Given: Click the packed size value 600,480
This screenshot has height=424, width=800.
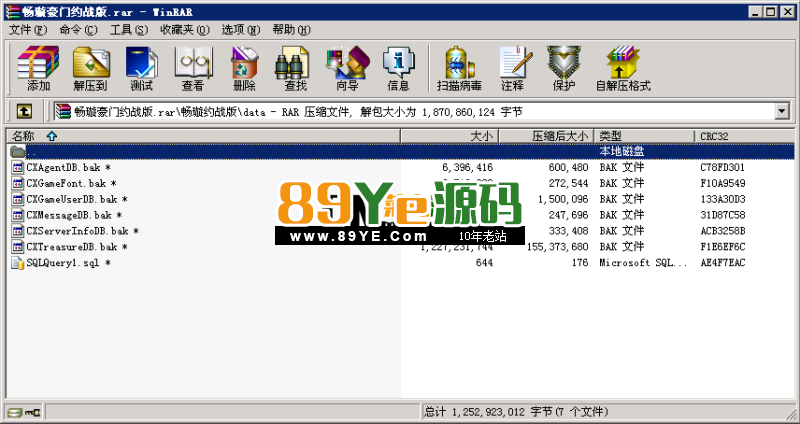Looking at the screenshot, I should click(x=568, y=167).
